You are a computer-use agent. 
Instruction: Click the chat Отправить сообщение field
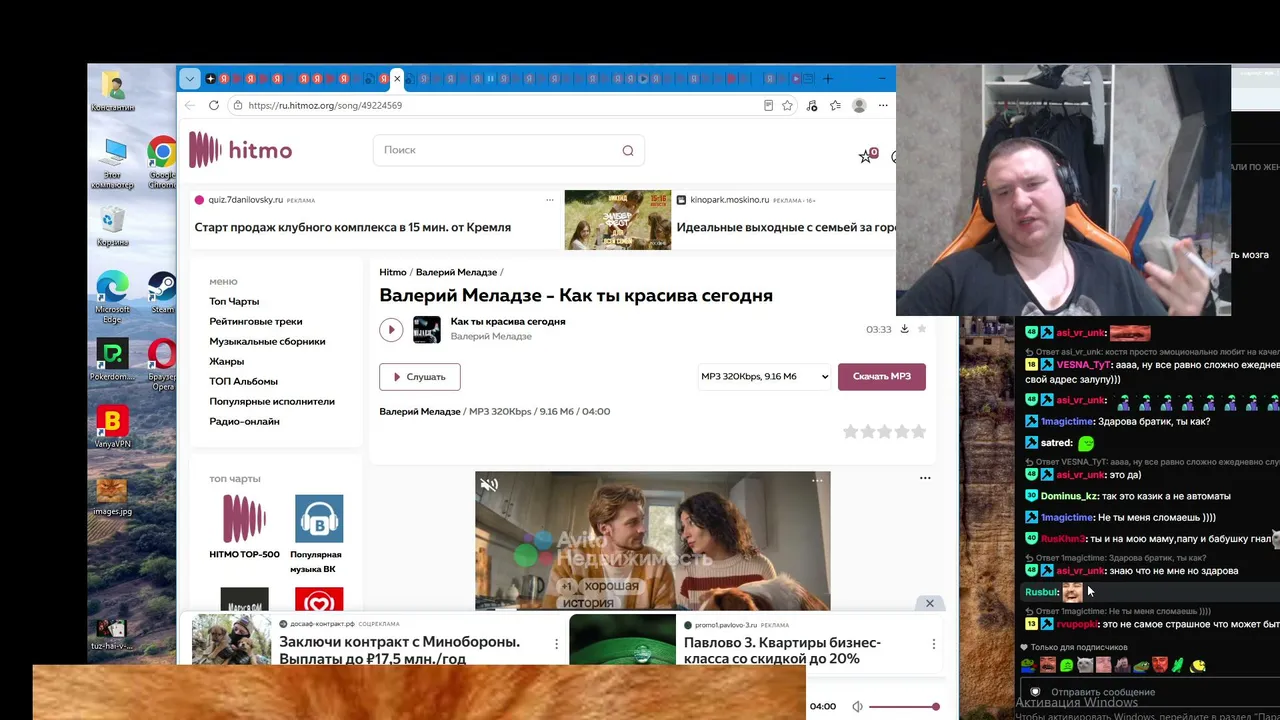coord(1103,692)
